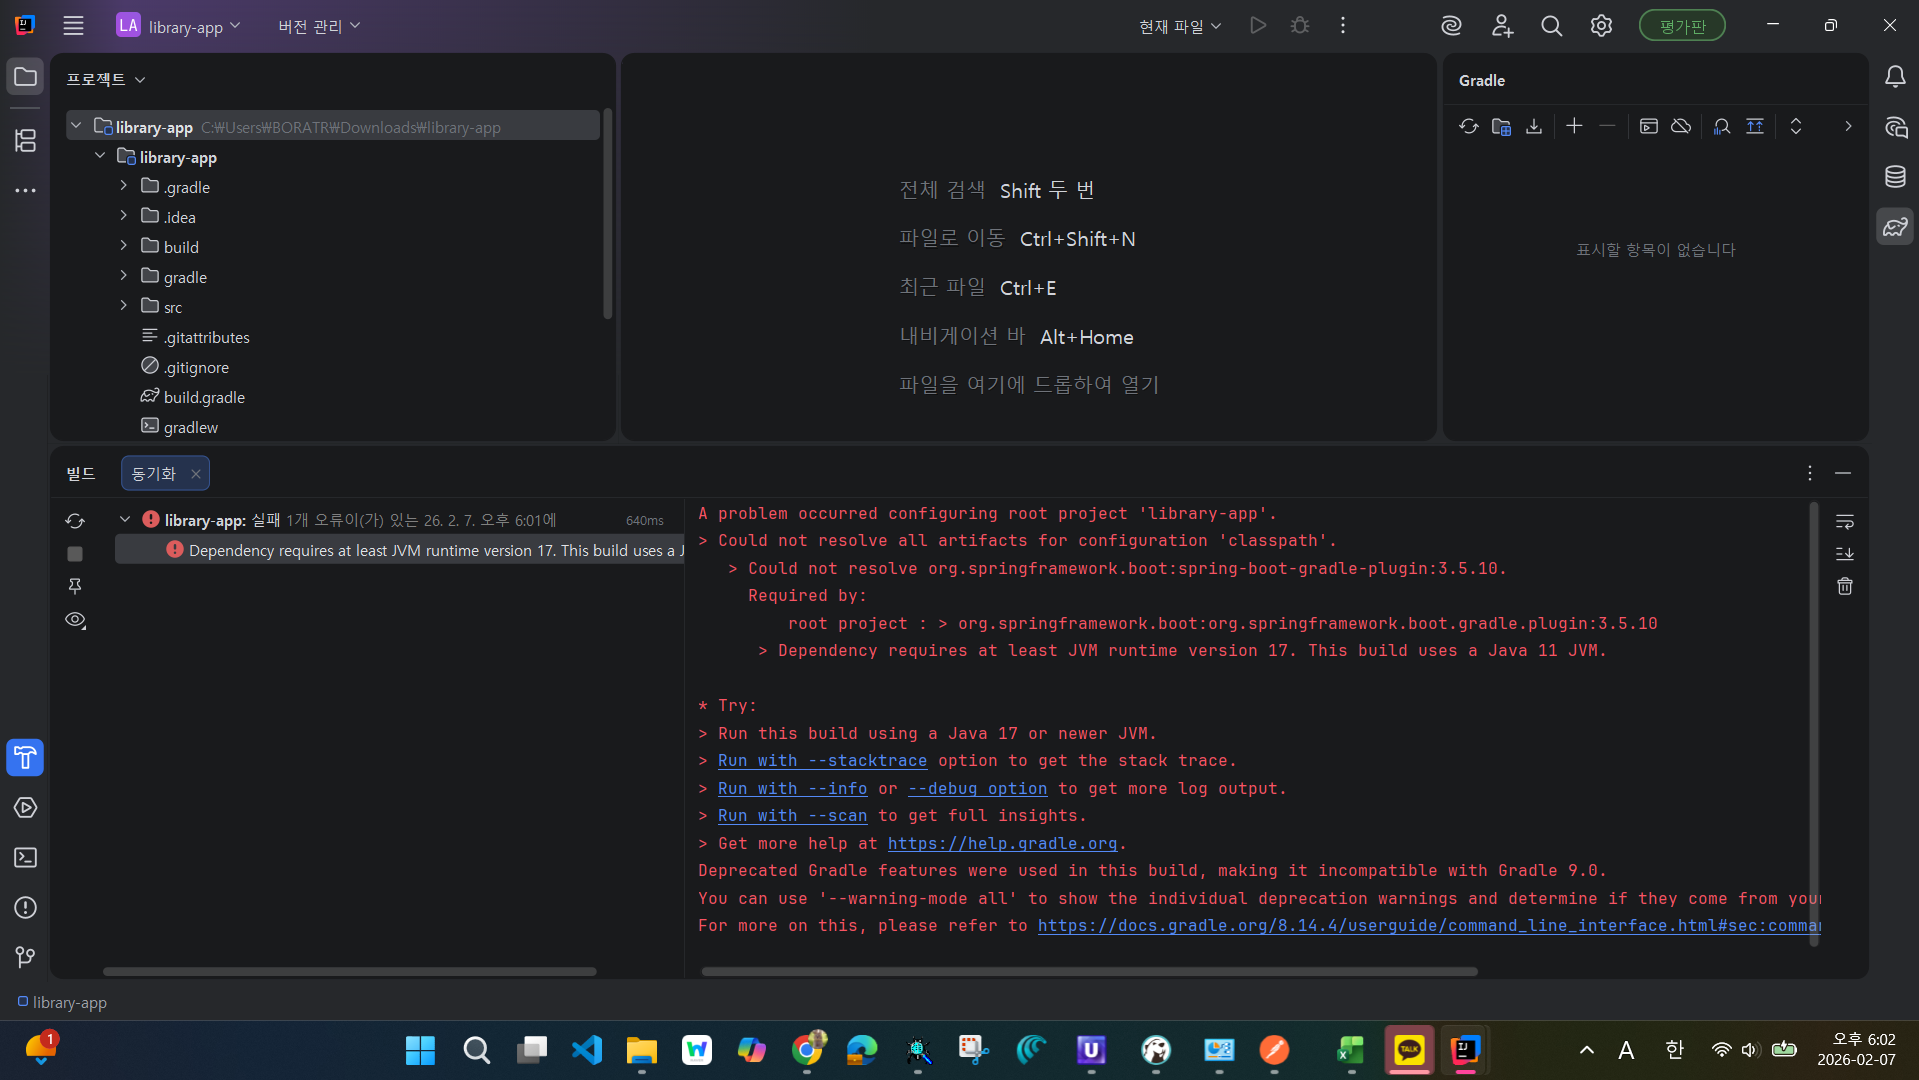Clear build output with trash icon
The width and height of the screenshot is (1919, 1080).
(1845, 586)
